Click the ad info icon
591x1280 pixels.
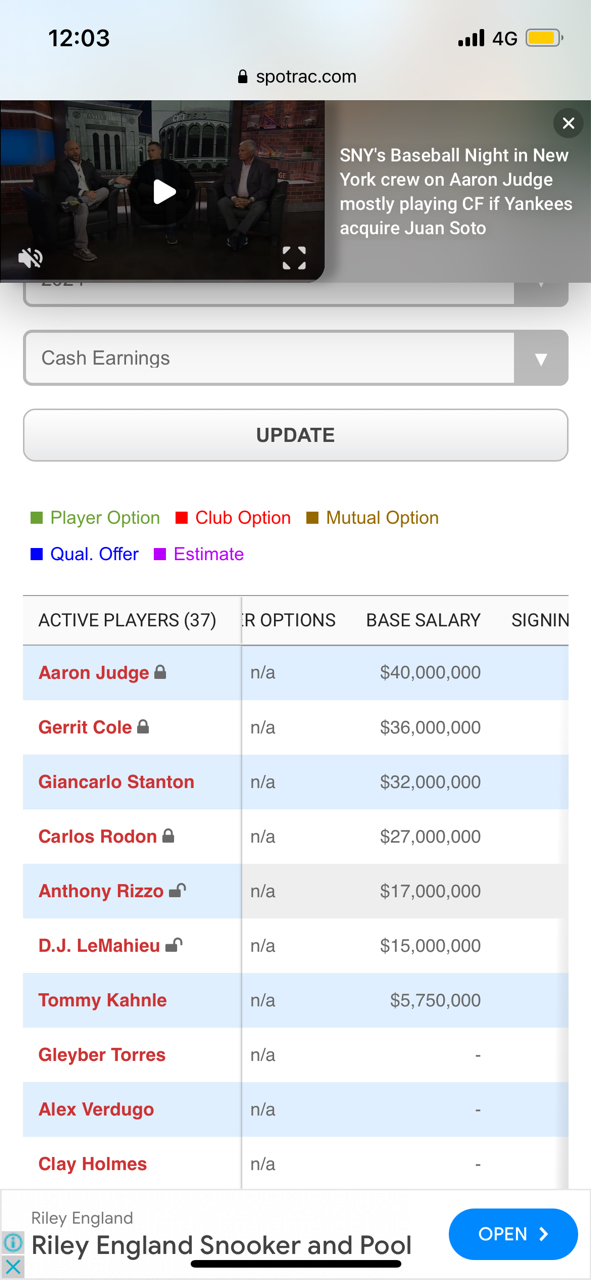12,1242
